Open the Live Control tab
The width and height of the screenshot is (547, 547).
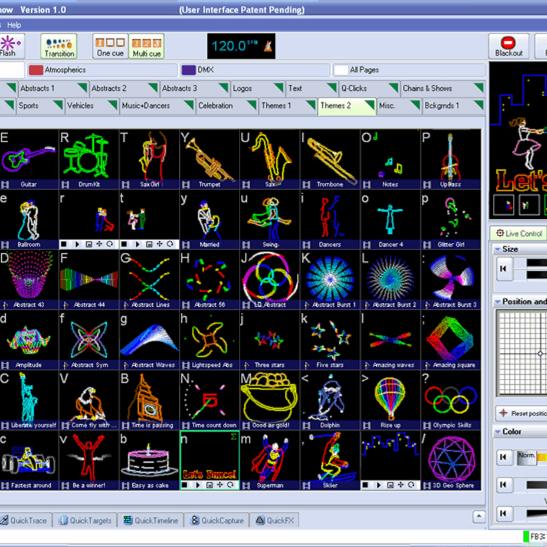519,233
